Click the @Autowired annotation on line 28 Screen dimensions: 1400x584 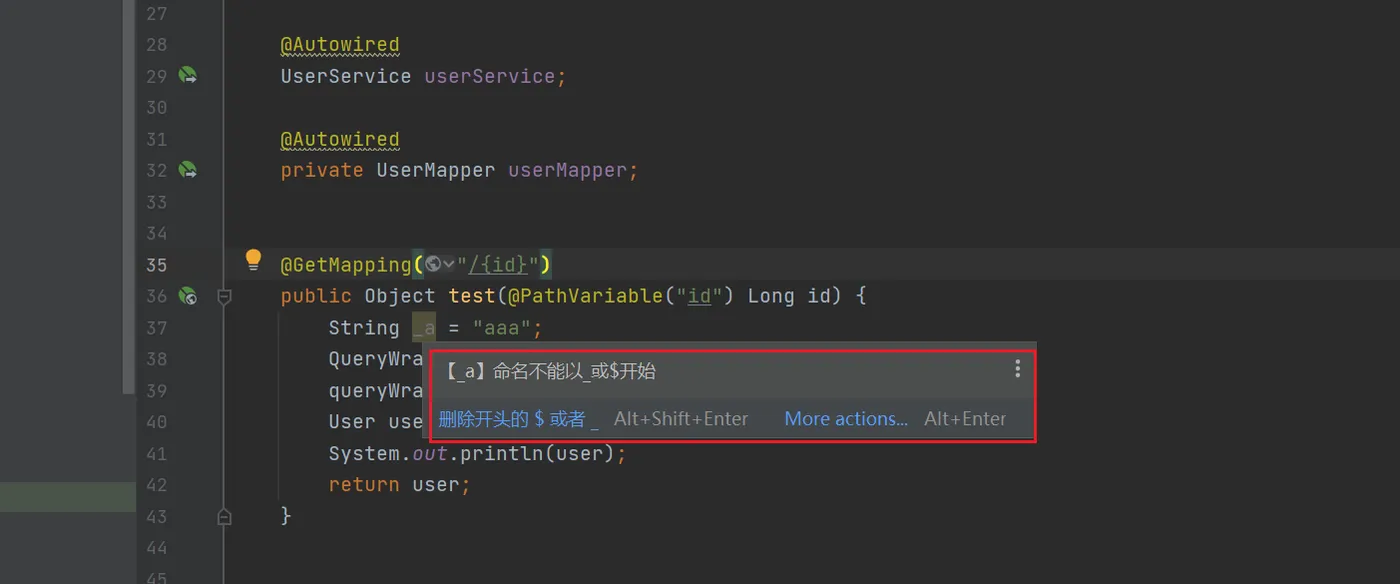[x=340, y=45]
